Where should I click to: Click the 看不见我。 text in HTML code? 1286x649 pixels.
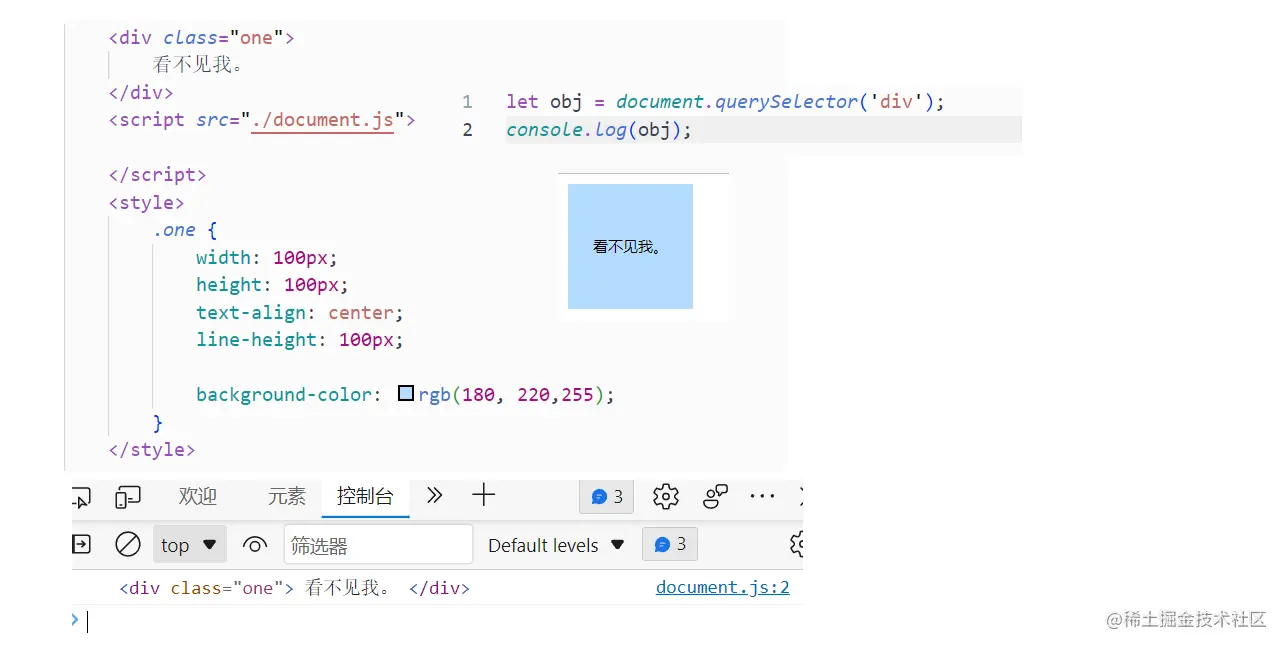tap(199, 65)
